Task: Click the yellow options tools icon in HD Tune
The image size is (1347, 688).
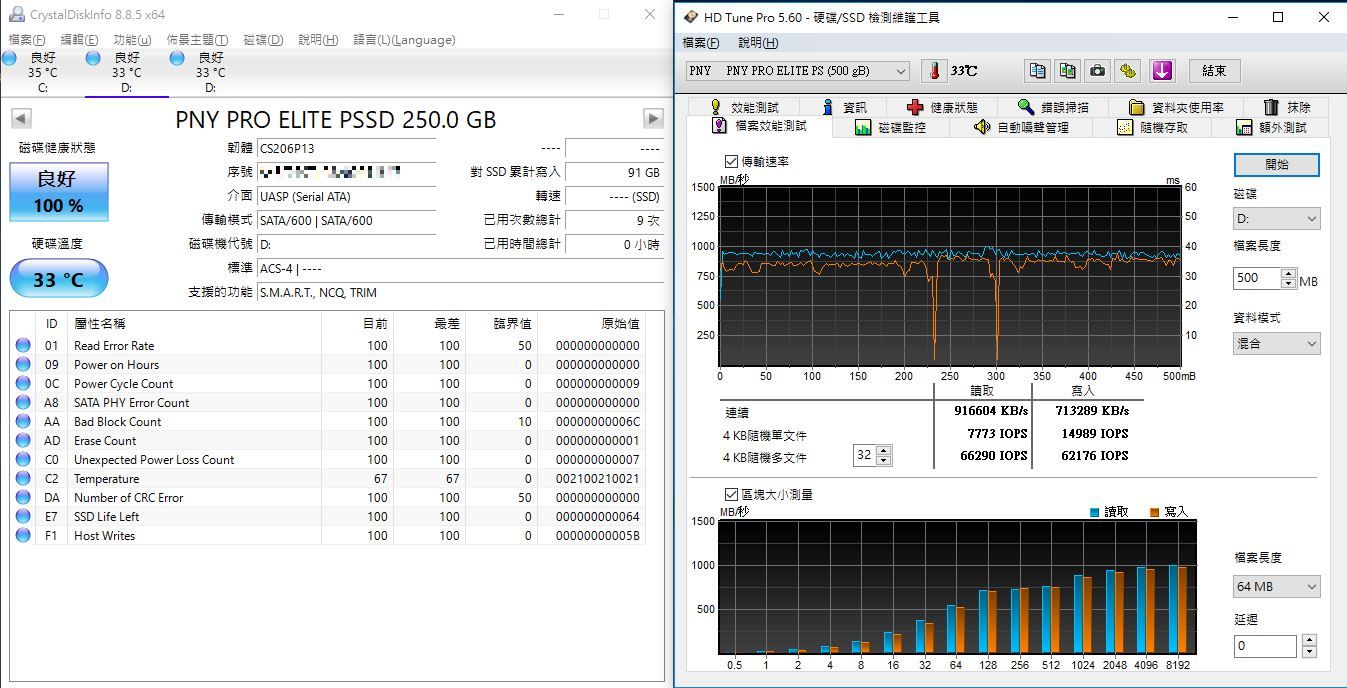Action: [x=1128, y=71]
